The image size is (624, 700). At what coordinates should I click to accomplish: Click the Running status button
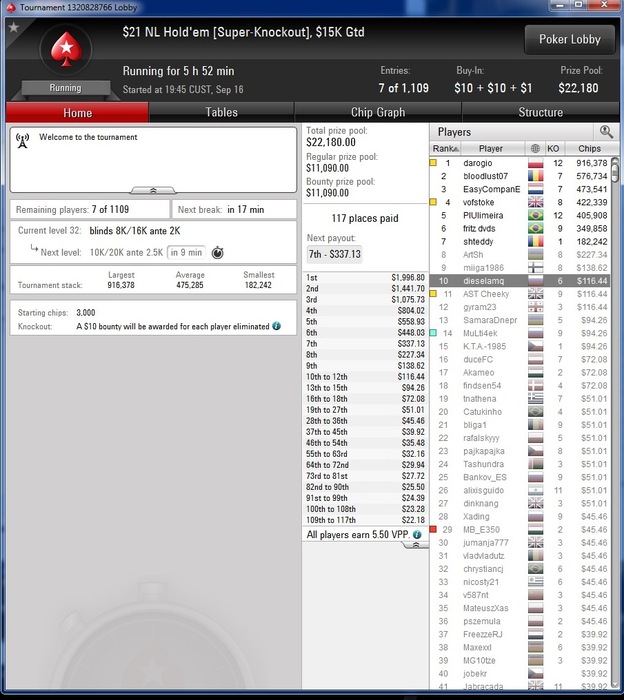(66, 88)
